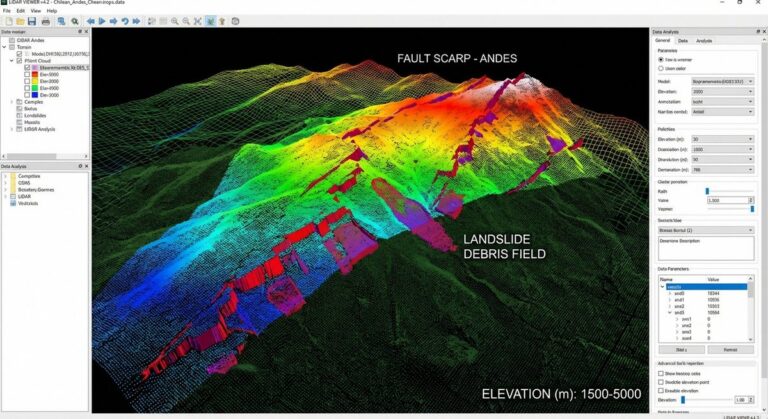768x419 pixels.
Task: Click the right button below Data Parameters table
Action: pyautogui.click(x=730, y=350)
